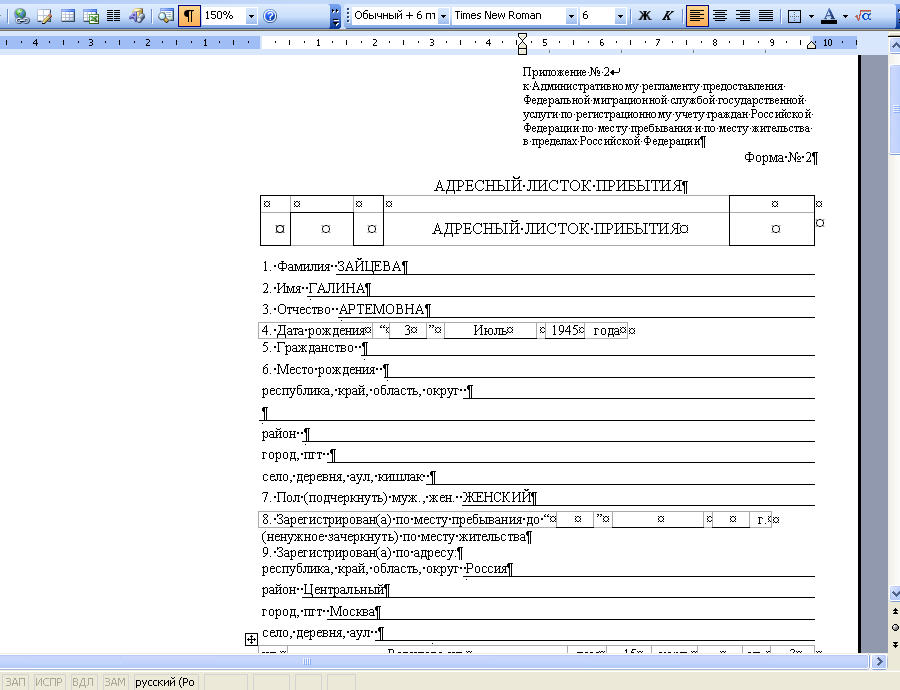Open the border style dropdown arrow
The image size is (900, 690).
(x=811, y=16)
